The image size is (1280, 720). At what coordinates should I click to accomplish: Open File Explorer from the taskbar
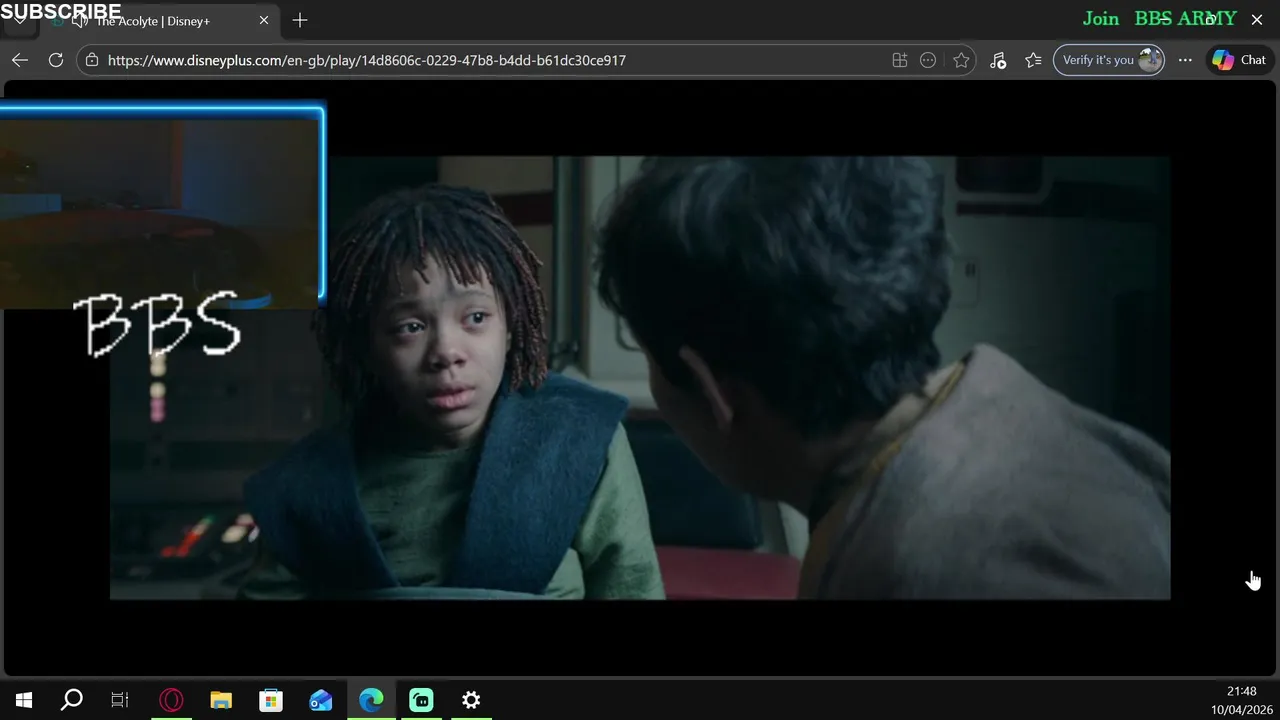221,701
